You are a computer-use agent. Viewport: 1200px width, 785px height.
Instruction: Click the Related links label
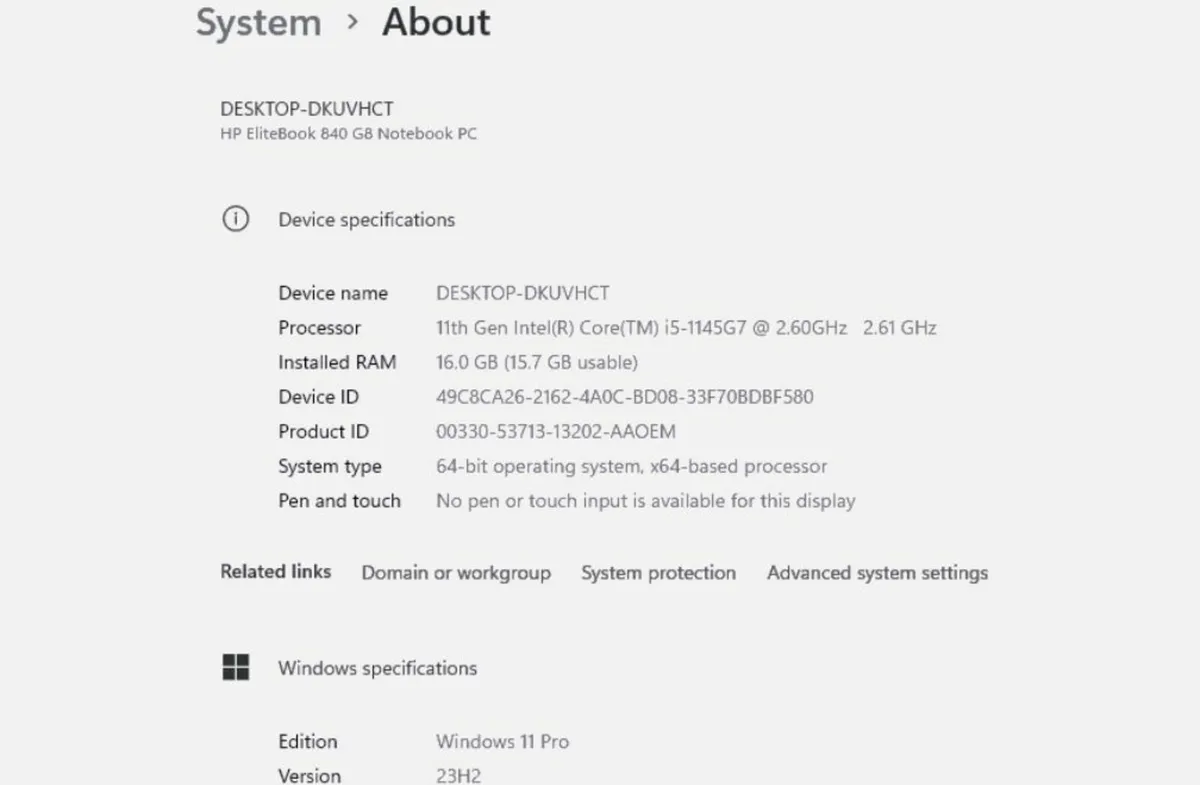point(276,572)
